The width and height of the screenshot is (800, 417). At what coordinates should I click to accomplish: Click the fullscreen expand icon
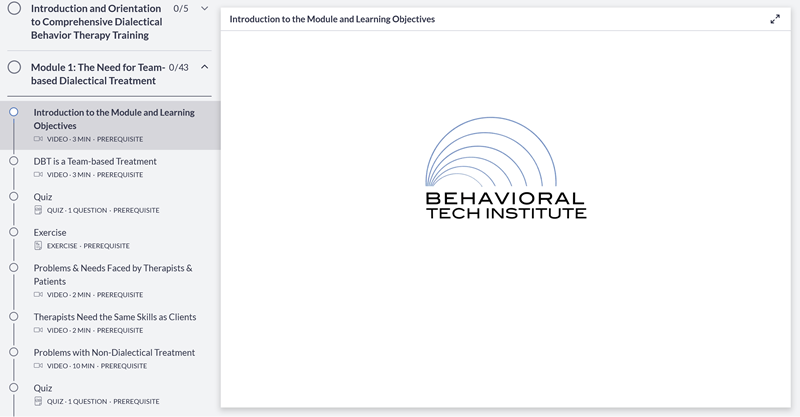(775, 19)
